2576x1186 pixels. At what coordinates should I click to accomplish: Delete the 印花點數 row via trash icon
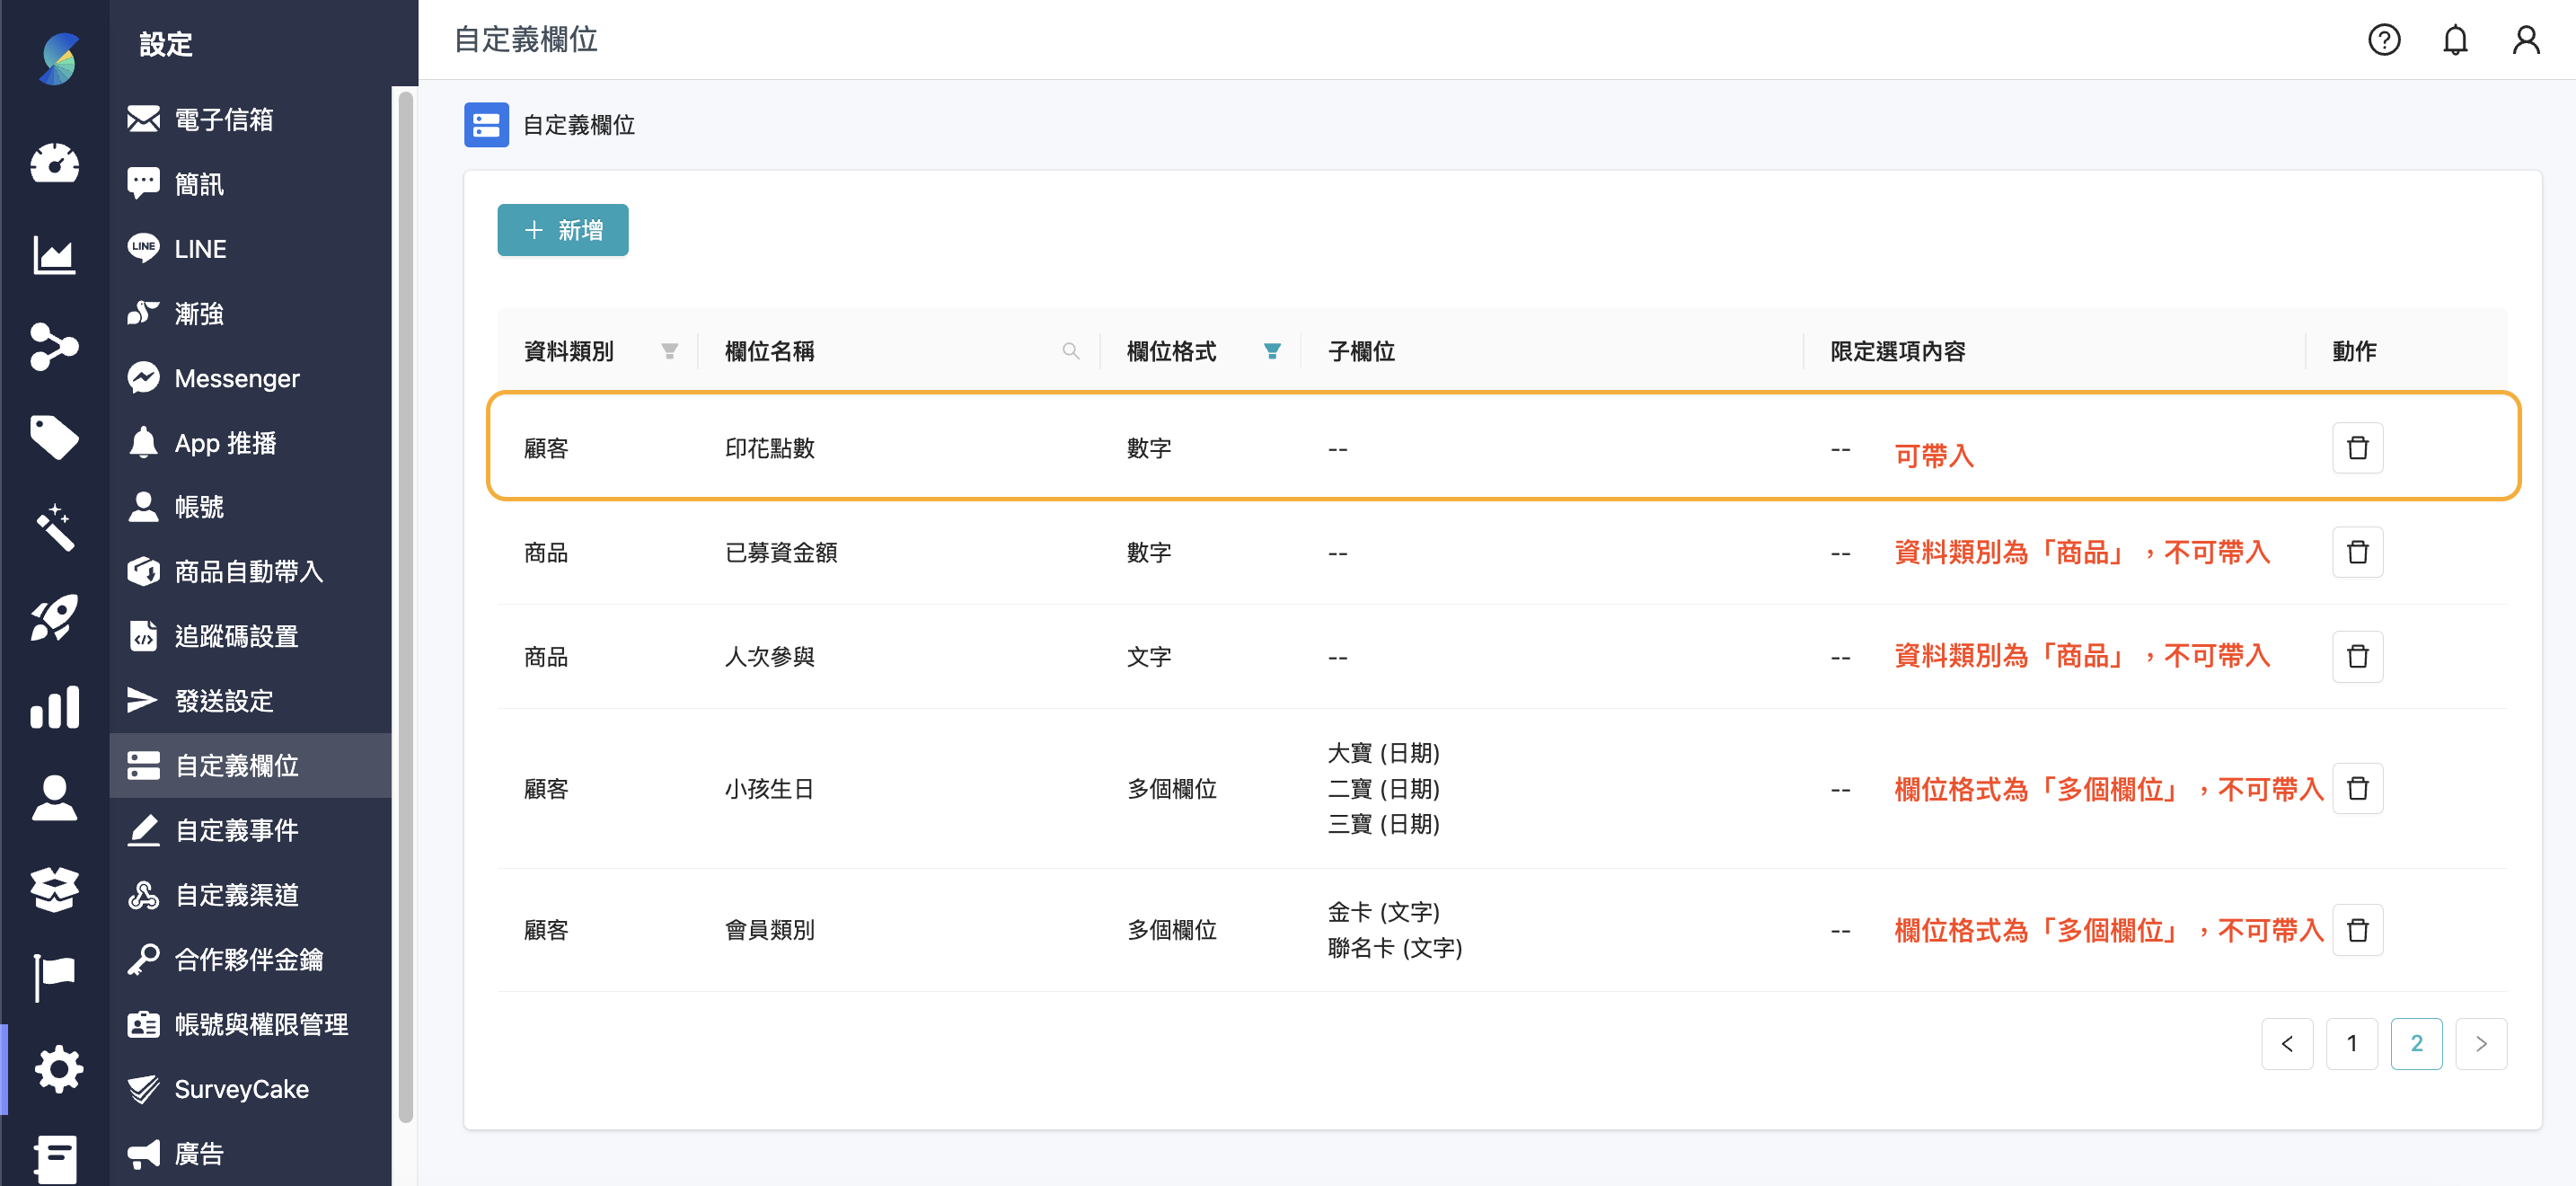click(2358, 447)
